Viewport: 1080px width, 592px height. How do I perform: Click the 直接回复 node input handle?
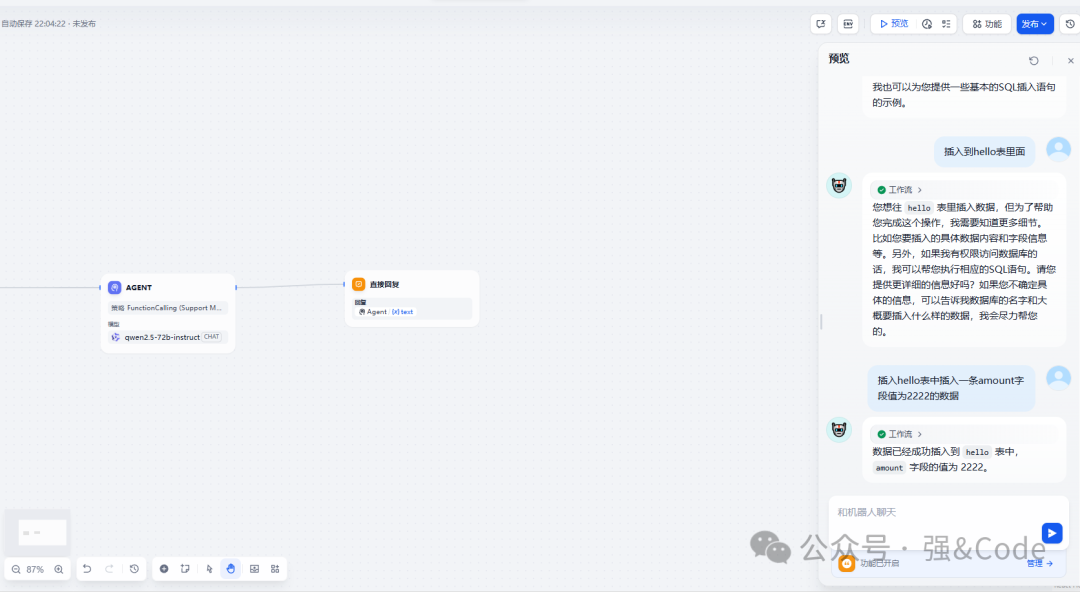click(344, 284)
